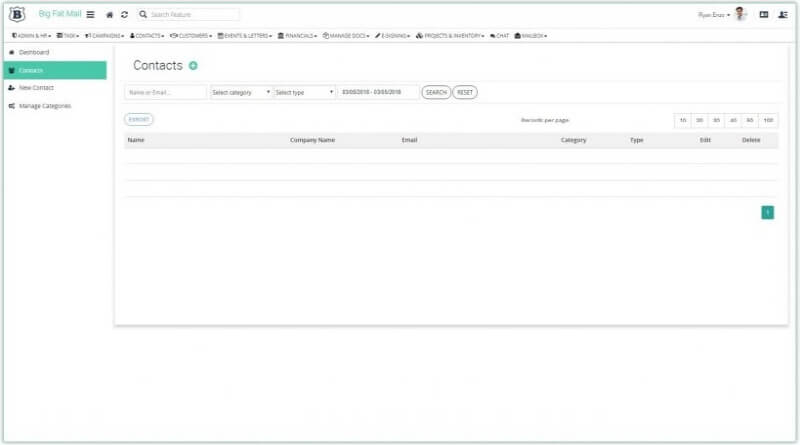Click the Dashboard sidebar icon
The height and width of the screenshot is (445, 800).
point(12,53)
